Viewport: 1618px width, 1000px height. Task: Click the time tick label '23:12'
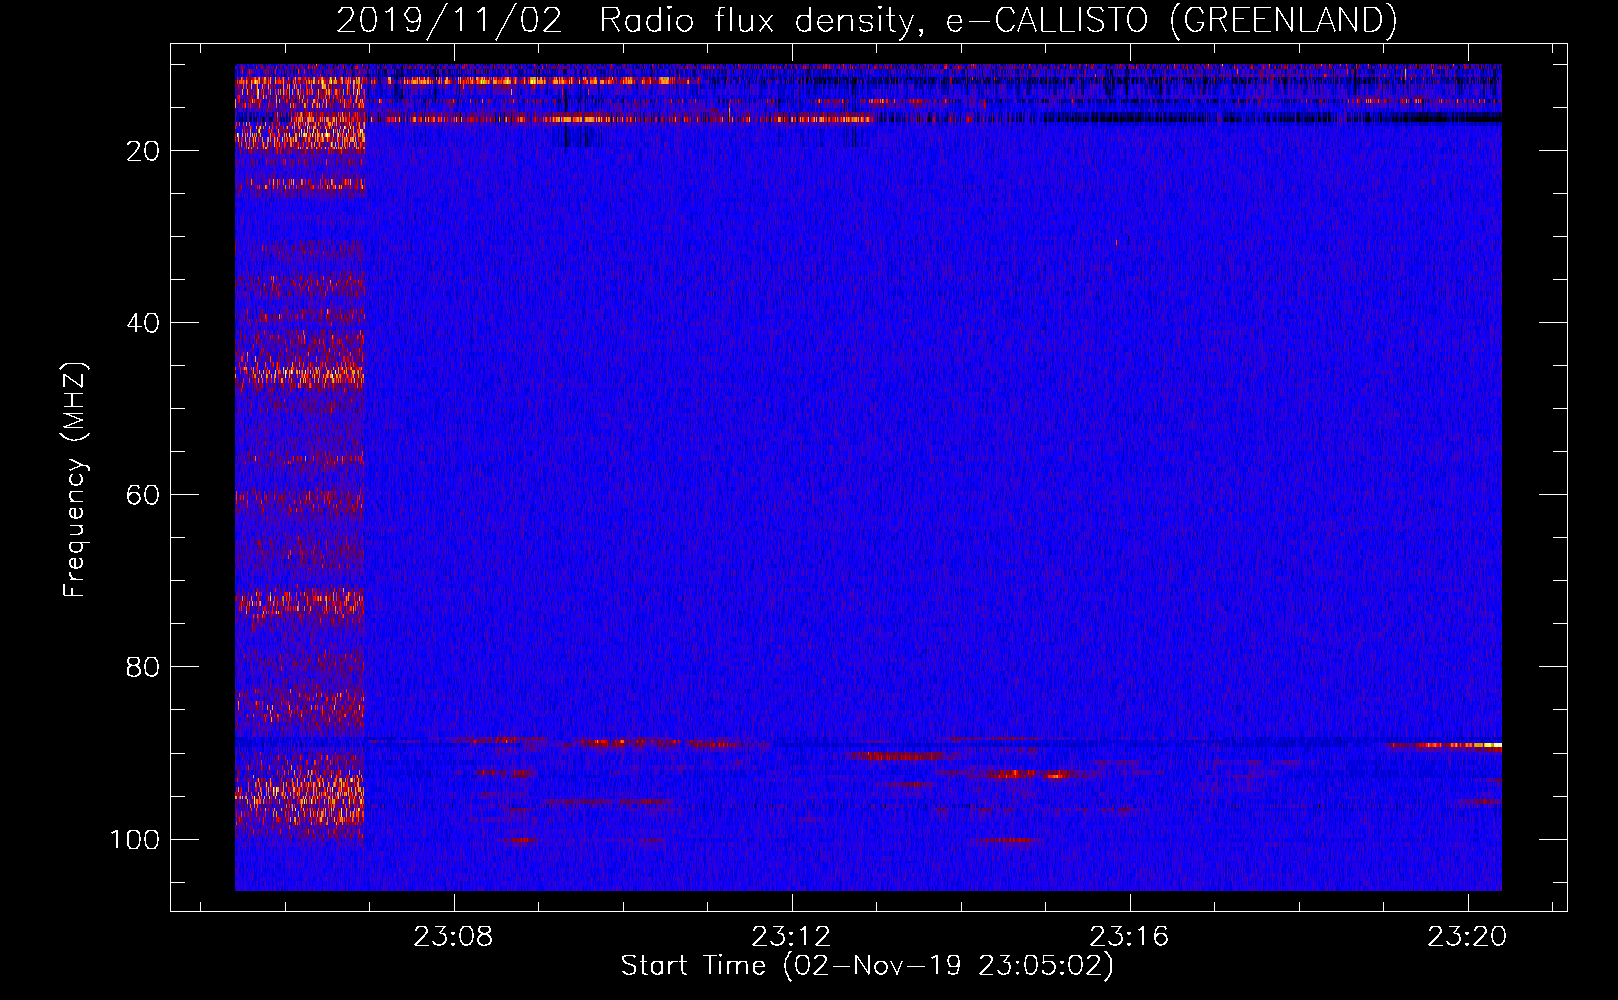792,937
